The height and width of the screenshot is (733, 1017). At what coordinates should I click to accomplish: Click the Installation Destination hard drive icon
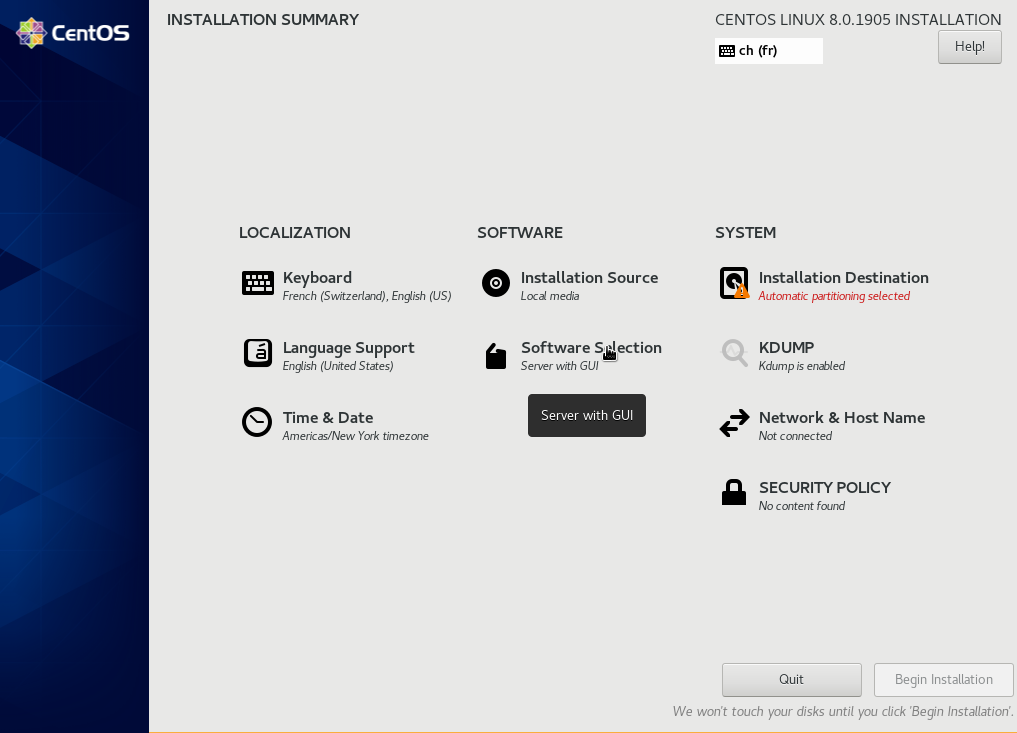(734, 284)
